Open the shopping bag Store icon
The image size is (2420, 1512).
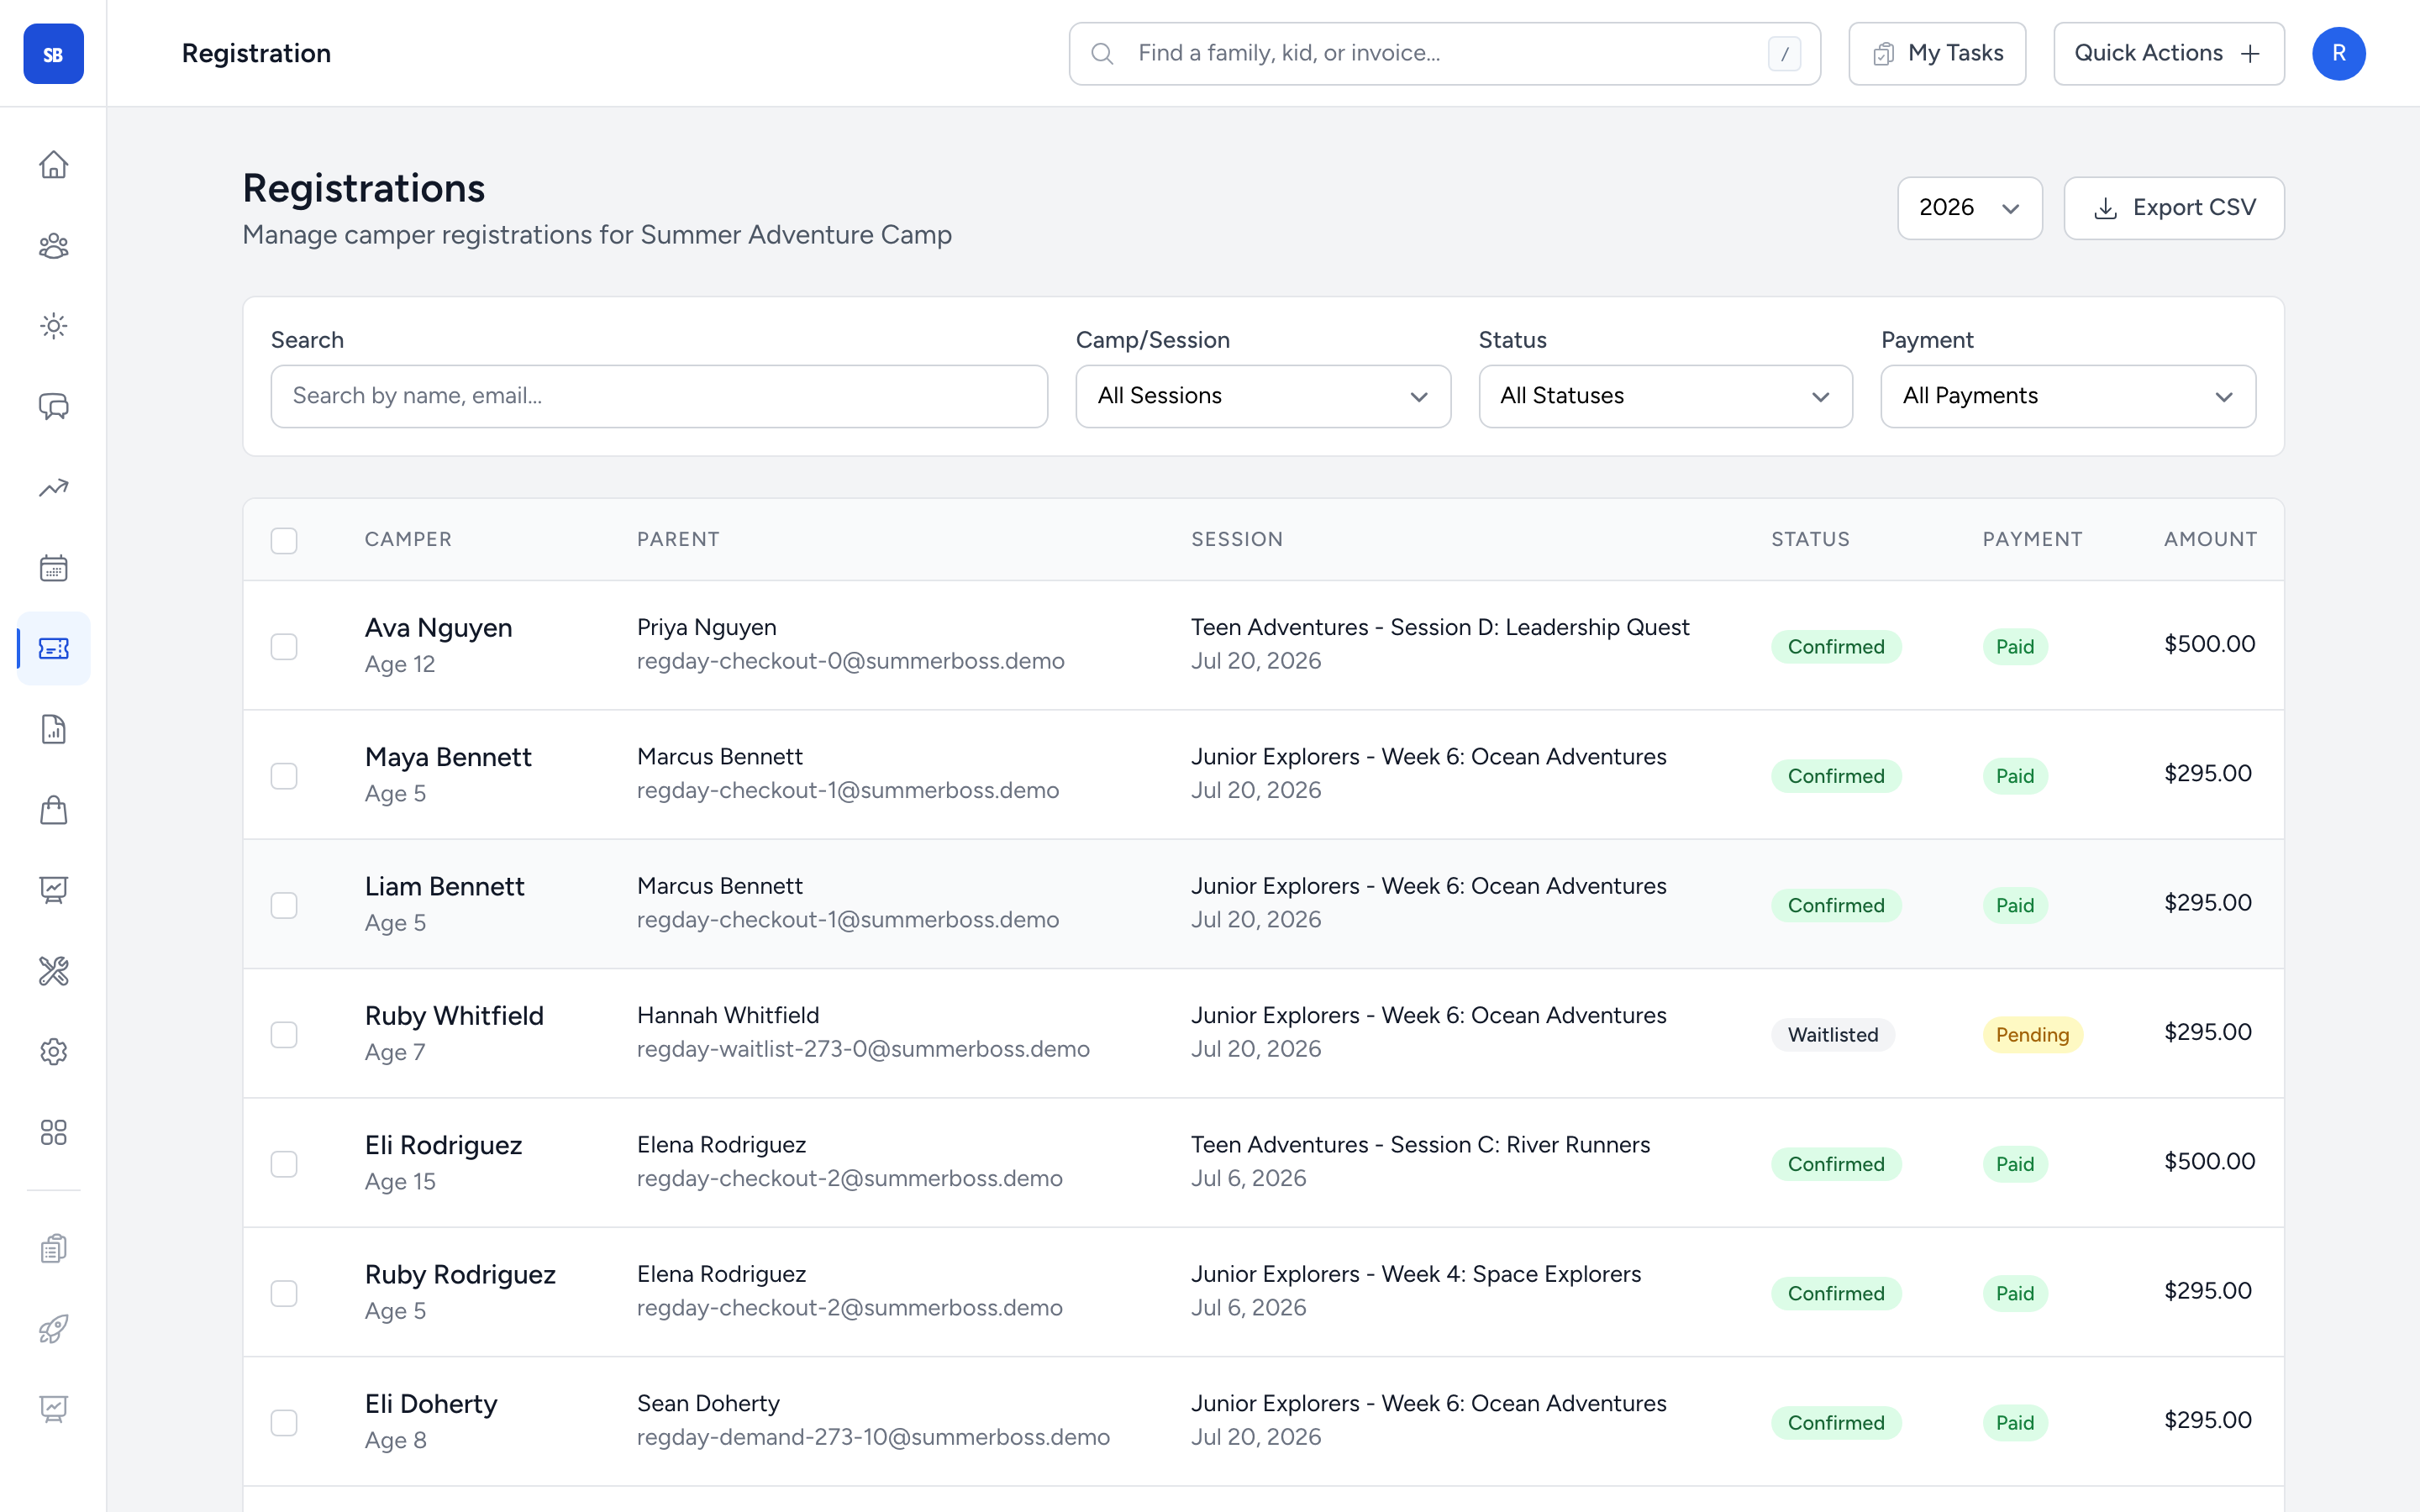(53, 810)
